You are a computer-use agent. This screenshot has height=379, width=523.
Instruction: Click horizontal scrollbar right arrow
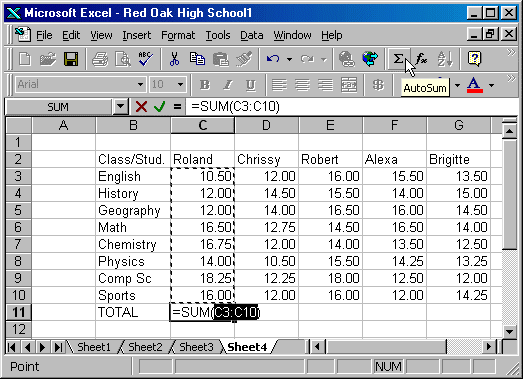click(488, 347)
